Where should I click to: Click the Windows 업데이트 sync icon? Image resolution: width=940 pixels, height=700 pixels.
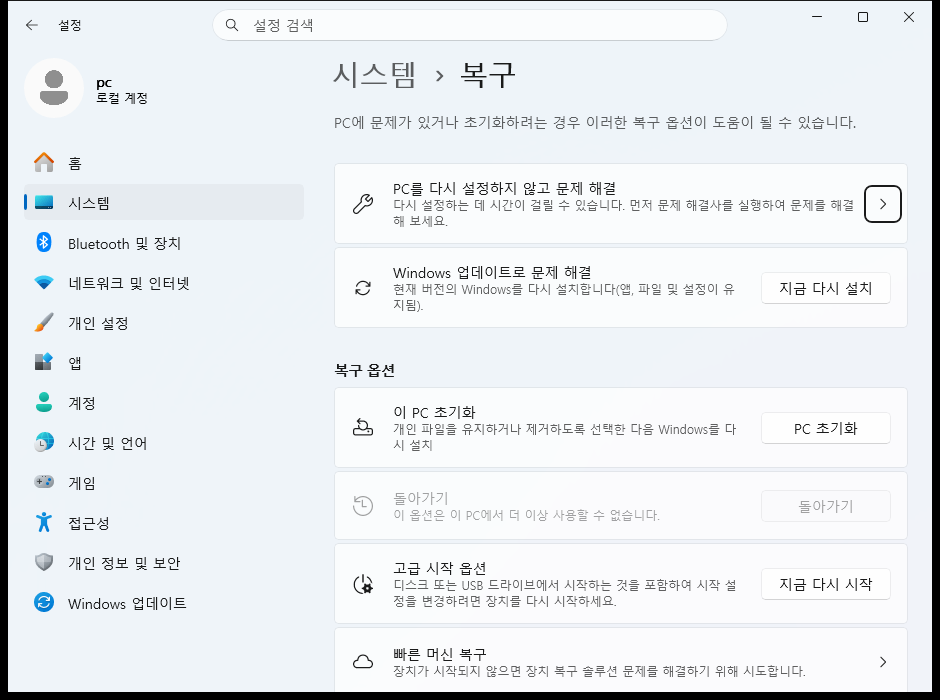(44, 602)
